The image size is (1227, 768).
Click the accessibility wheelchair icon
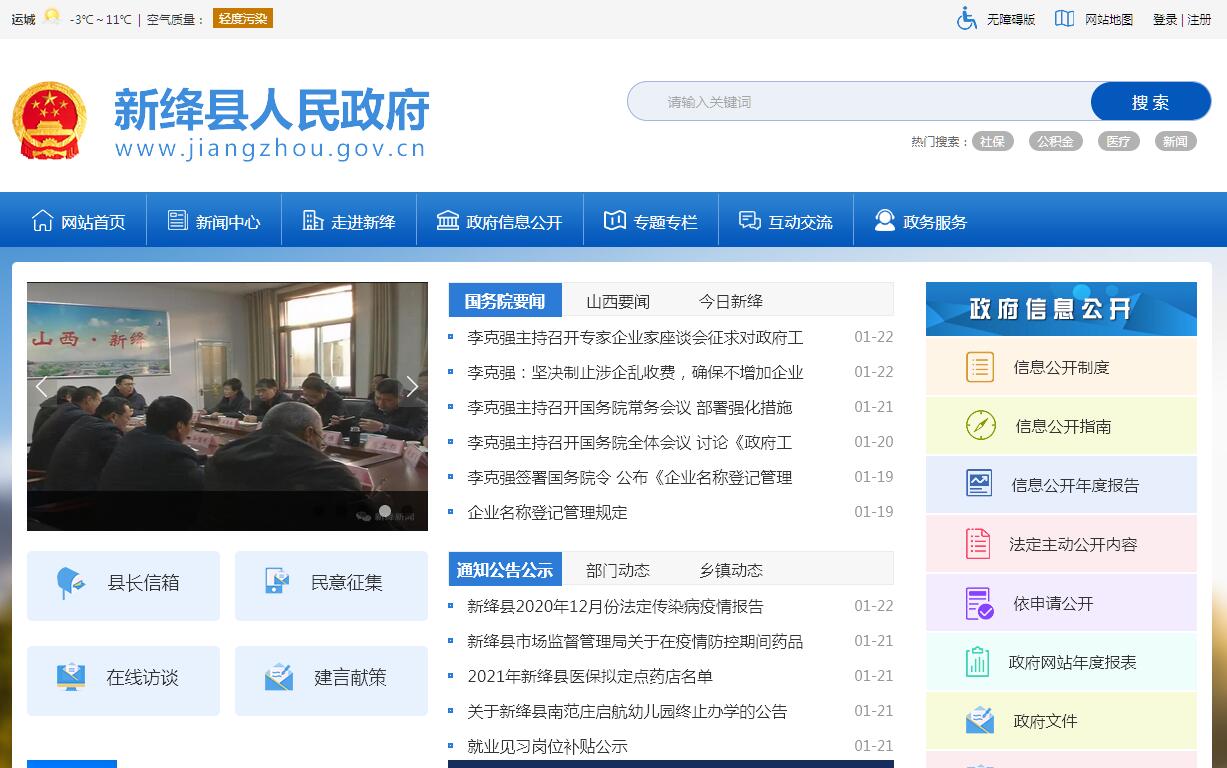pos(966,19)
